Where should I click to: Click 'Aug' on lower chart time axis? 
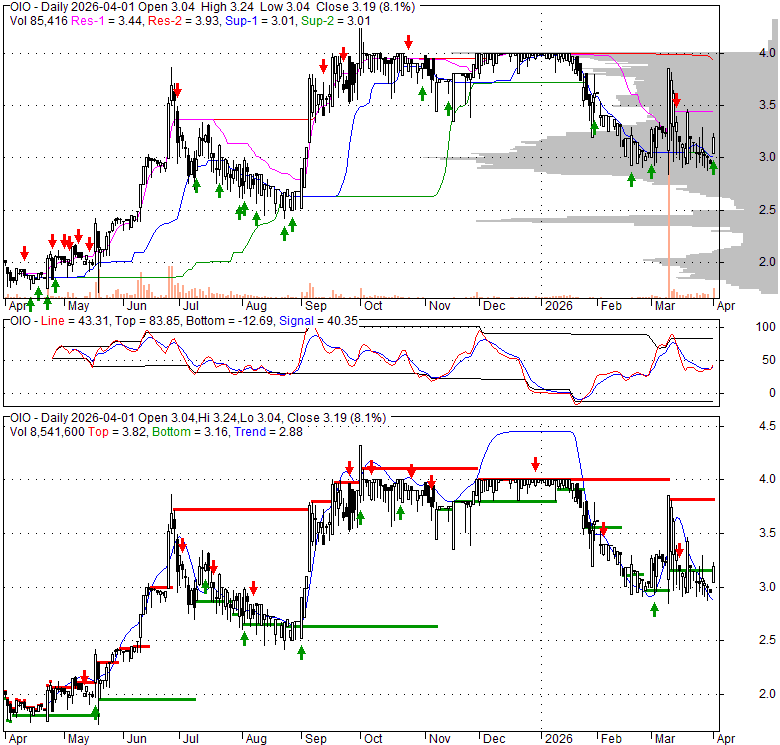click(256, 739)
